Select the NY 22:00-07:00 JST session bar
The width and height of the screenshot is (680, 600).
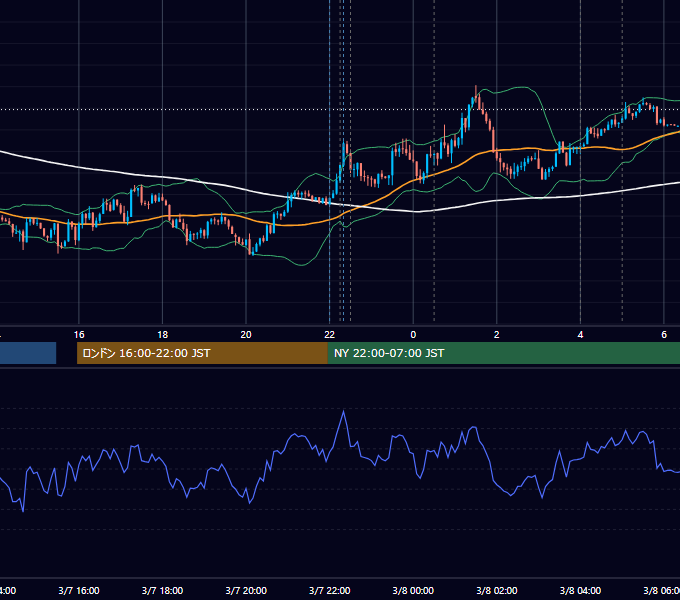[503, 353]
